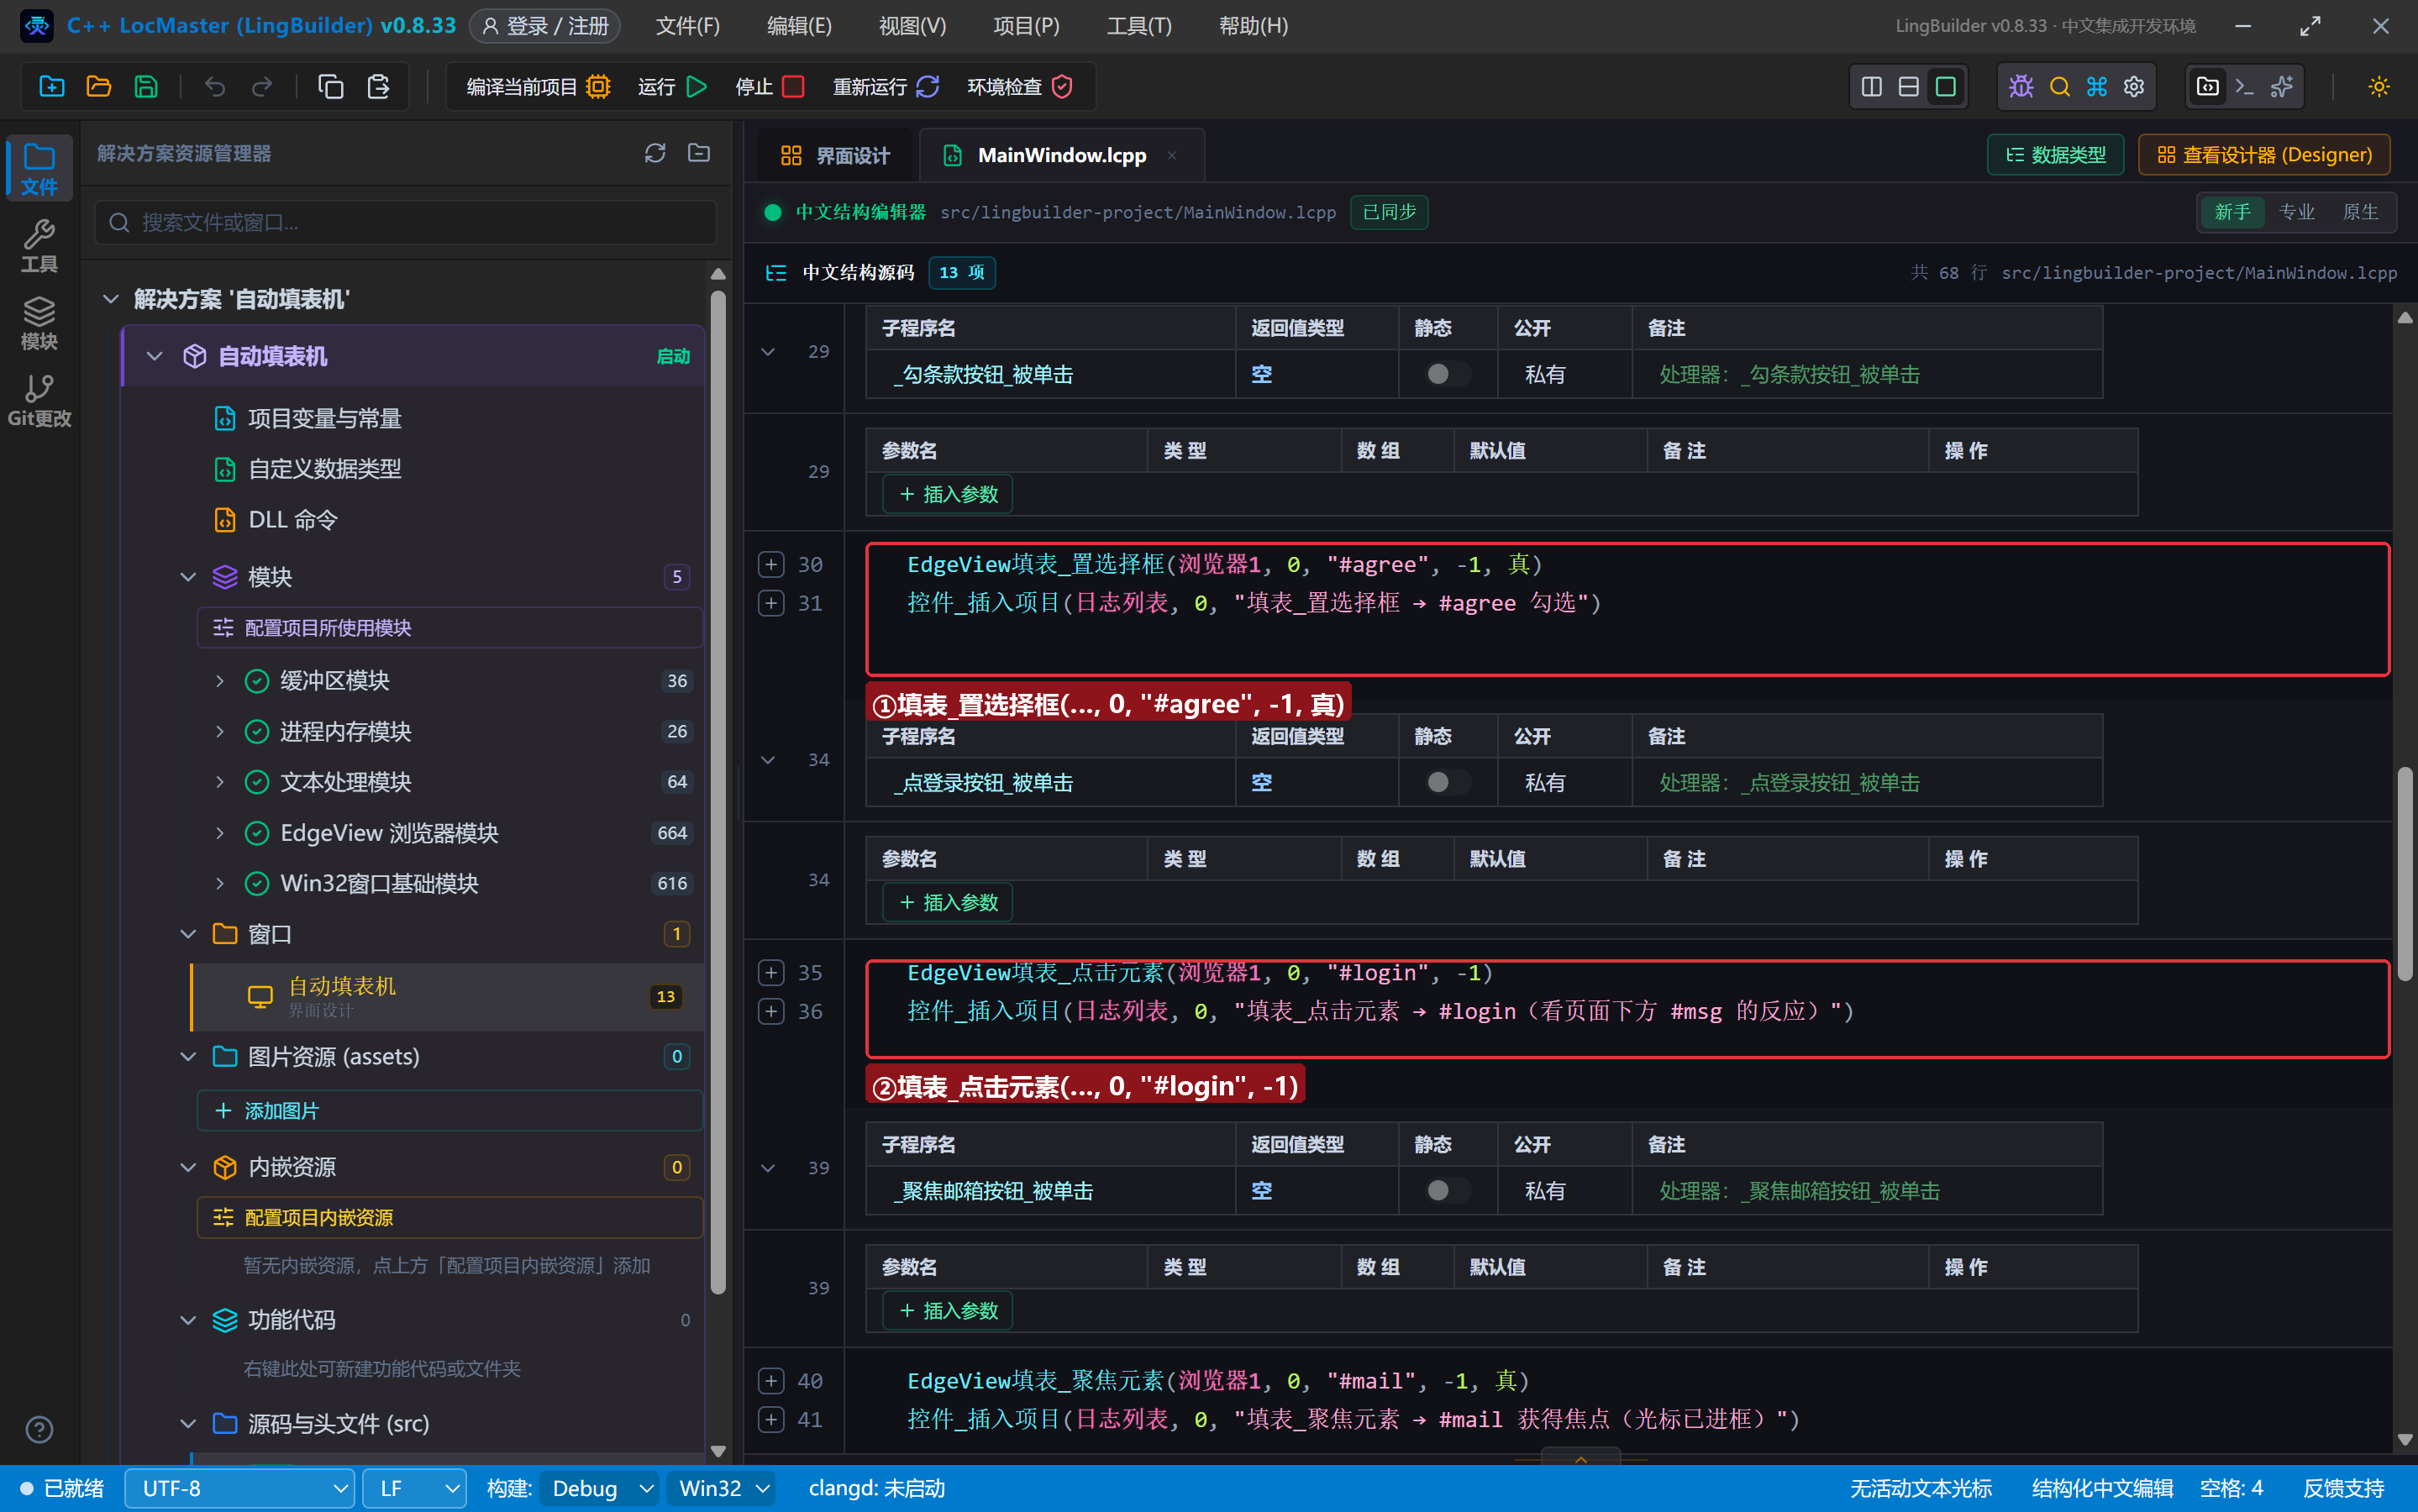Image resolution: width=2418 pixels, height=1512 pixels.
Task: Expand code line 30 plus icon
Action: [x=771, y=564]
